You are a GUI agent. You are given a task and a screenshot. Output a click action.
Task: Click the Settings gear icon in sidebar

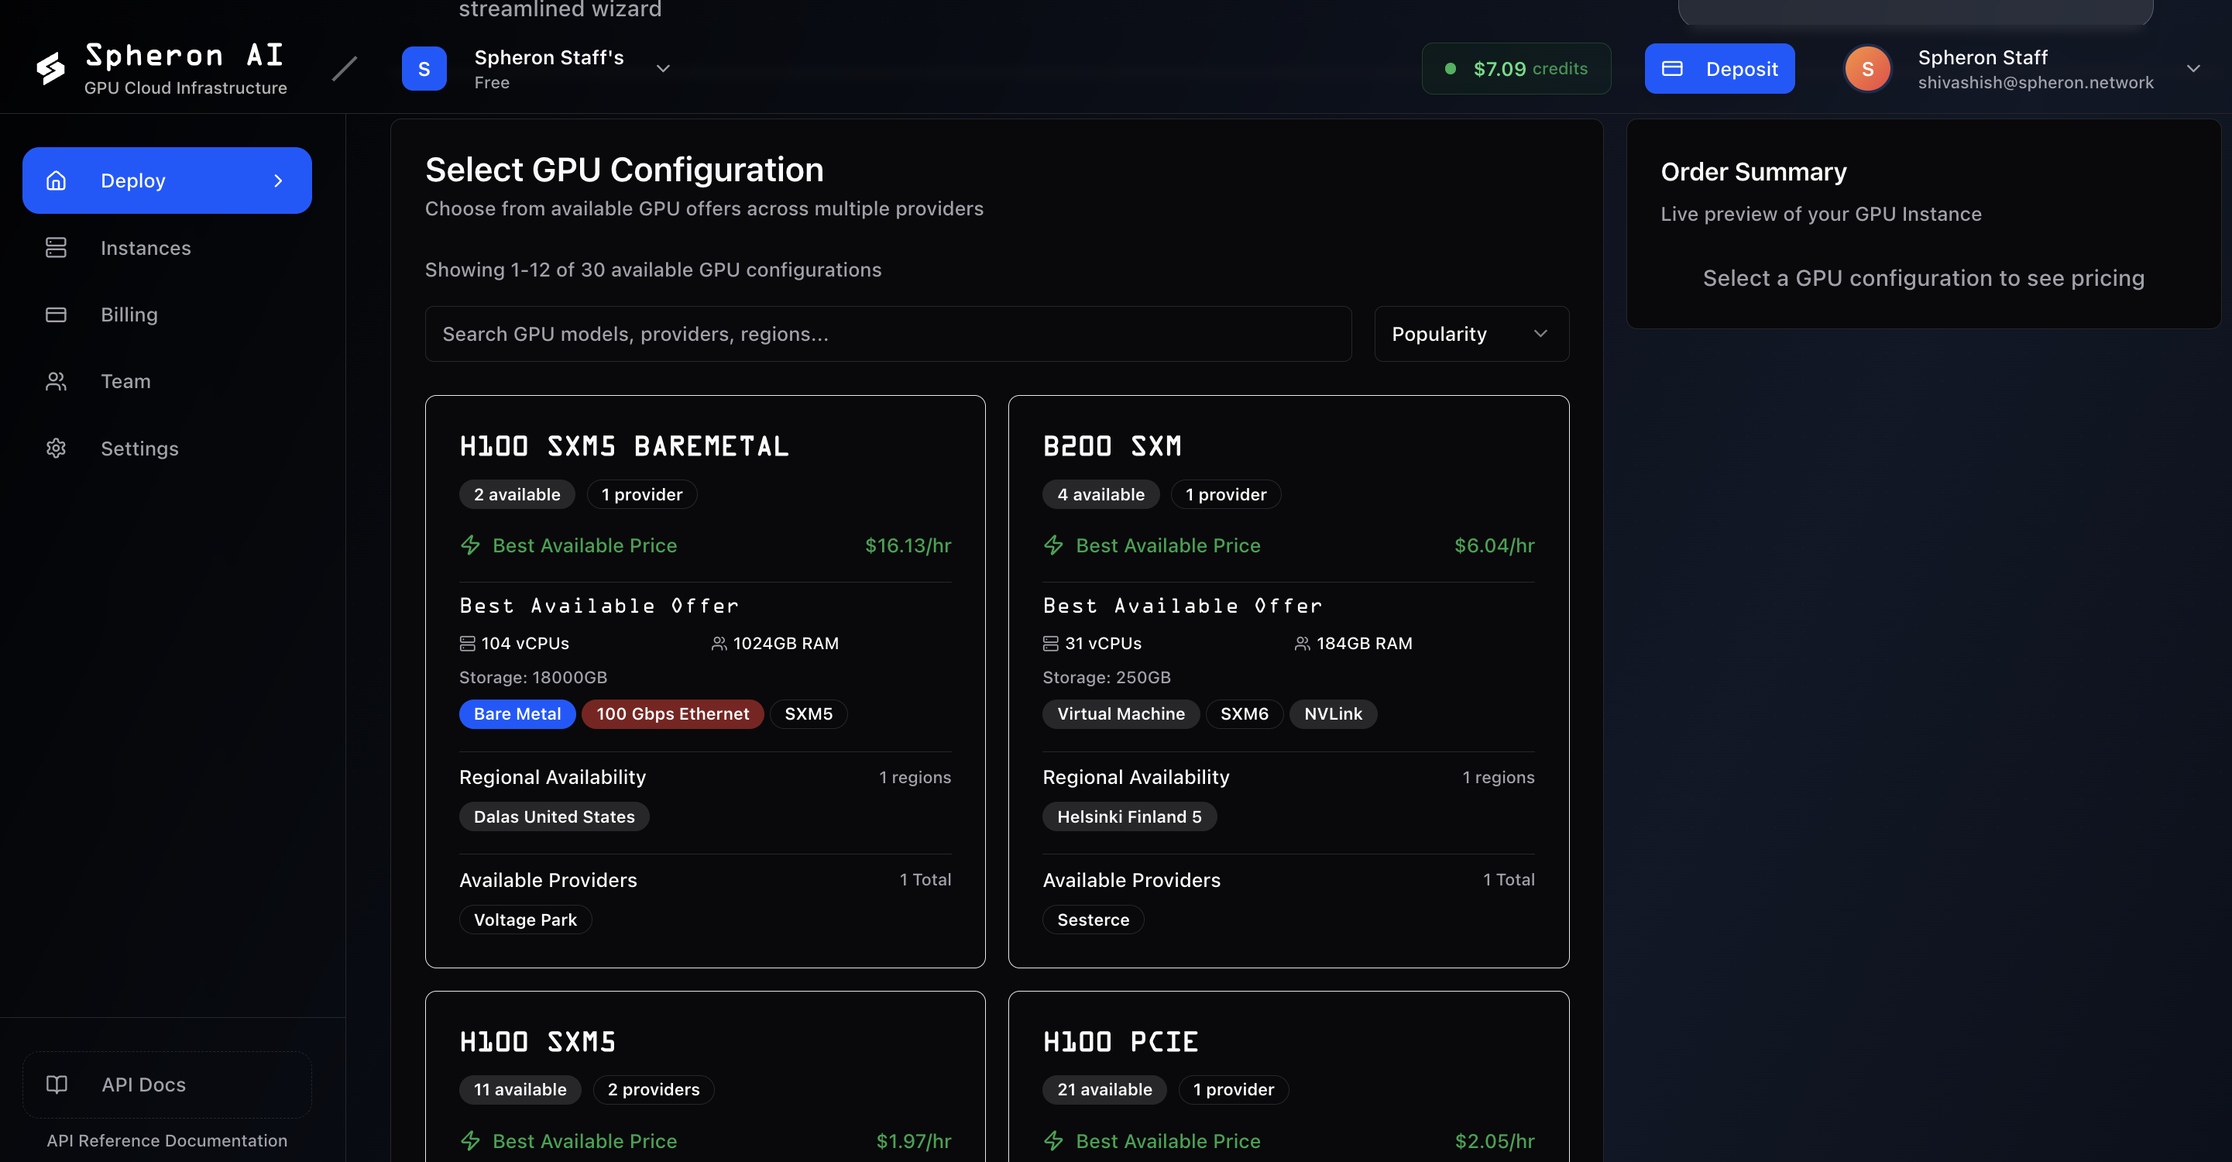[56, 449]
